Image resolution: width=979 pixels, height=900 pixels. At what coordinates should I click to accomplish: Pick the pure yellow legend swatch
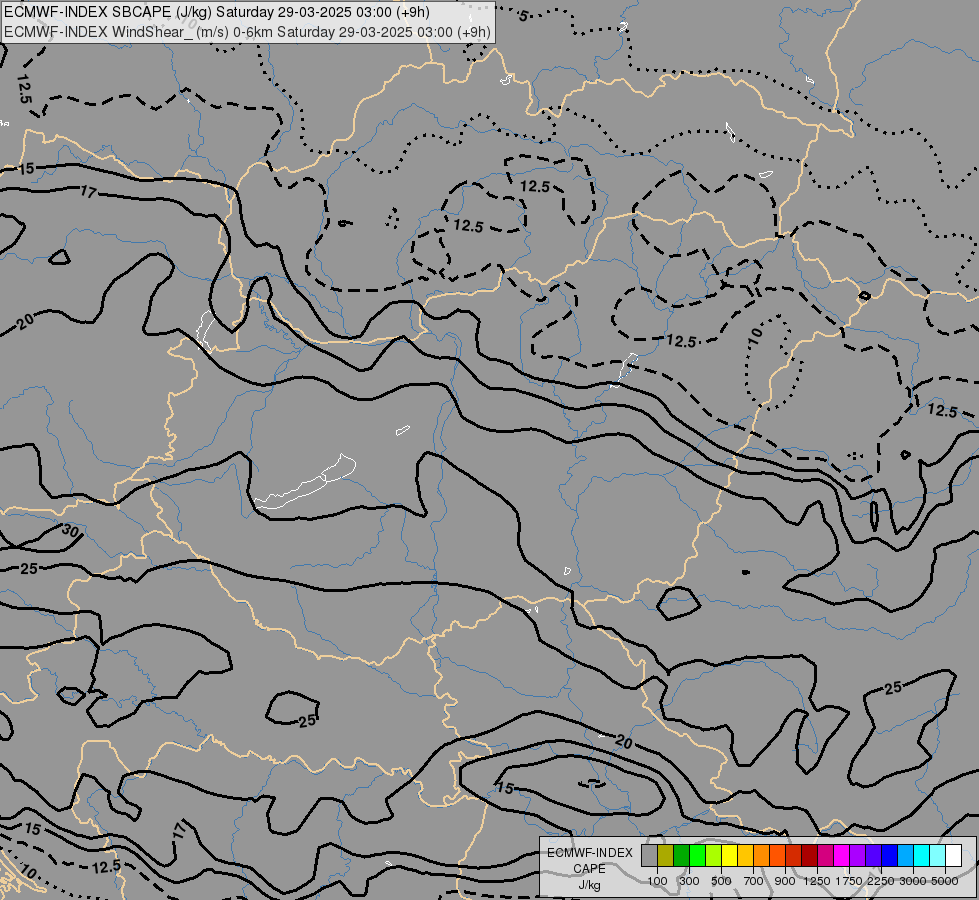click(729, 855)
